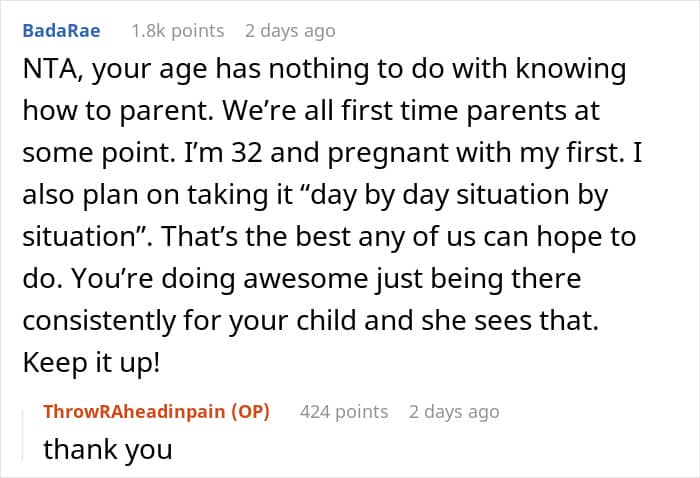Open the timestamp on BadaRae's comment
This screenshot has height=478, width=700.
point(290,31)
